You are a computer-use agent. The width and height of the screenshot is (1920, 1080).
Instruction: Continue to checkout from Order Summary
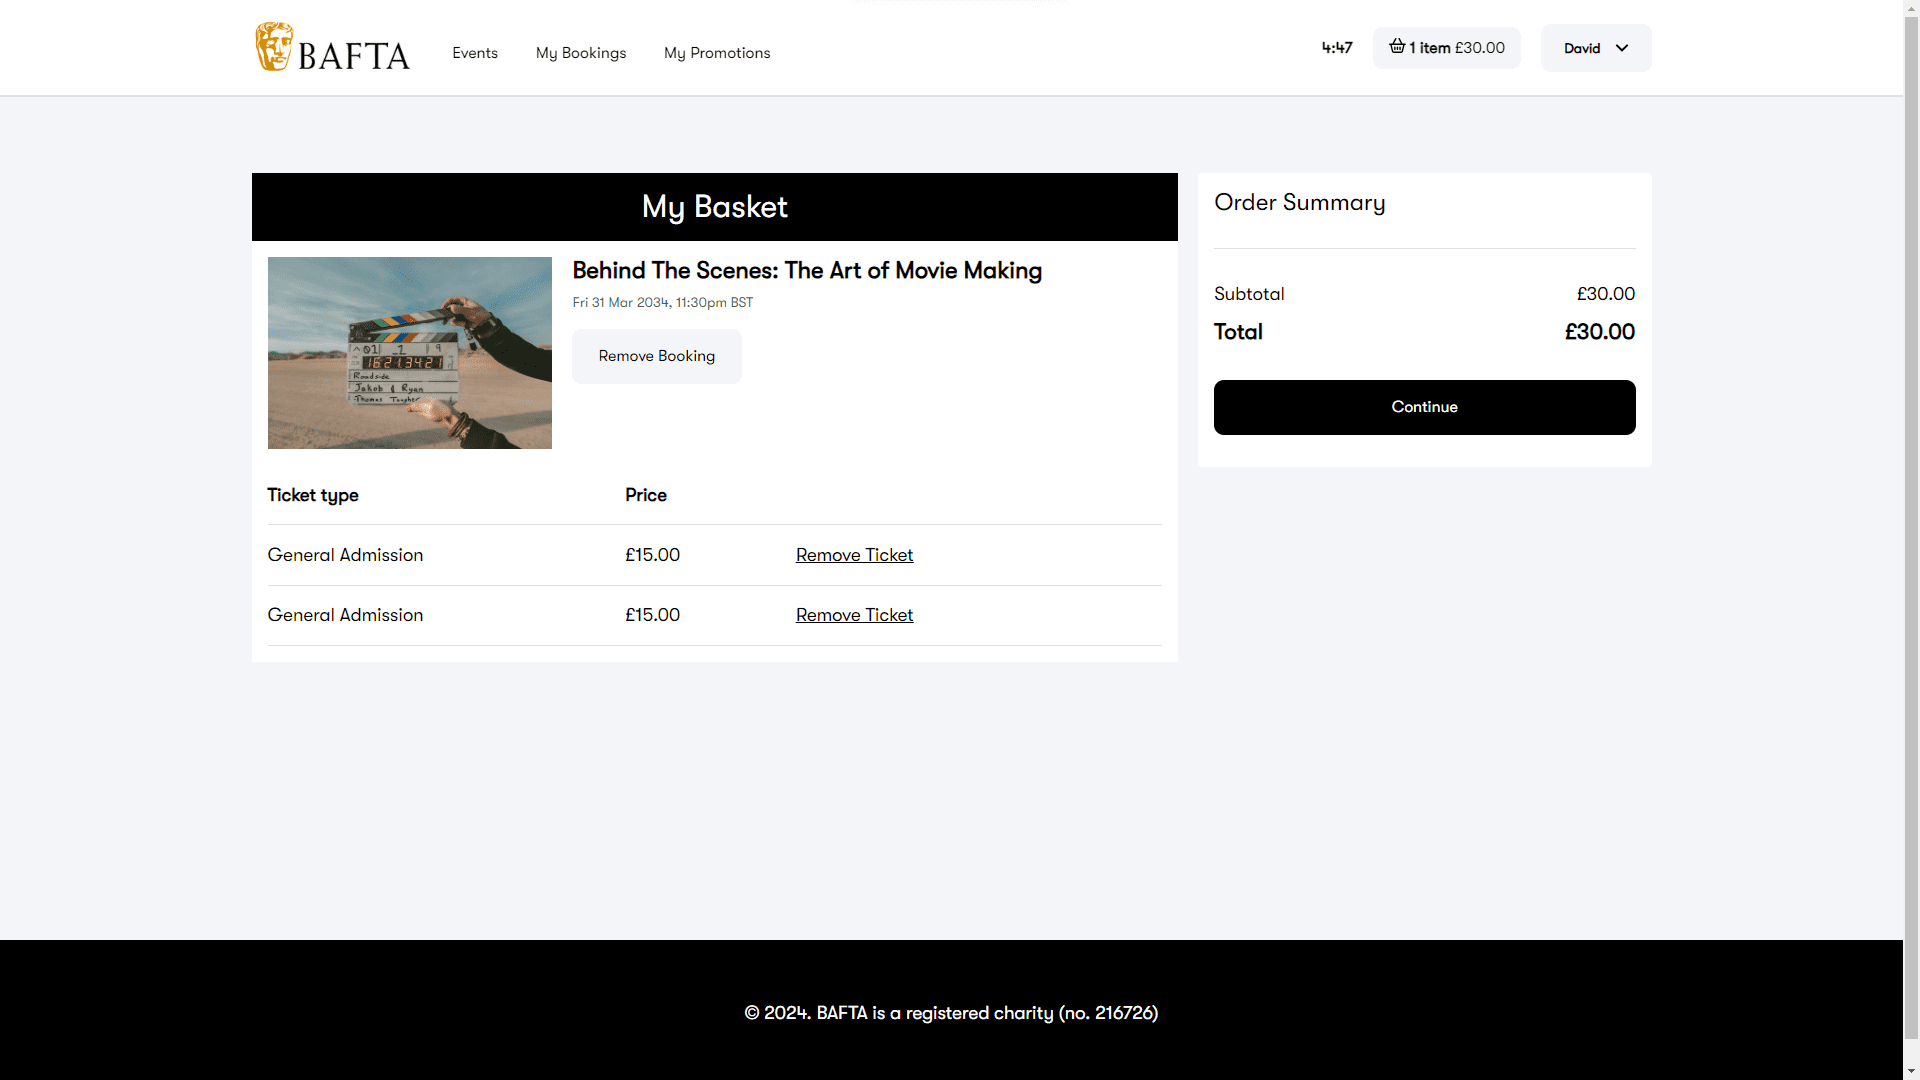[x=1425, y=407]
